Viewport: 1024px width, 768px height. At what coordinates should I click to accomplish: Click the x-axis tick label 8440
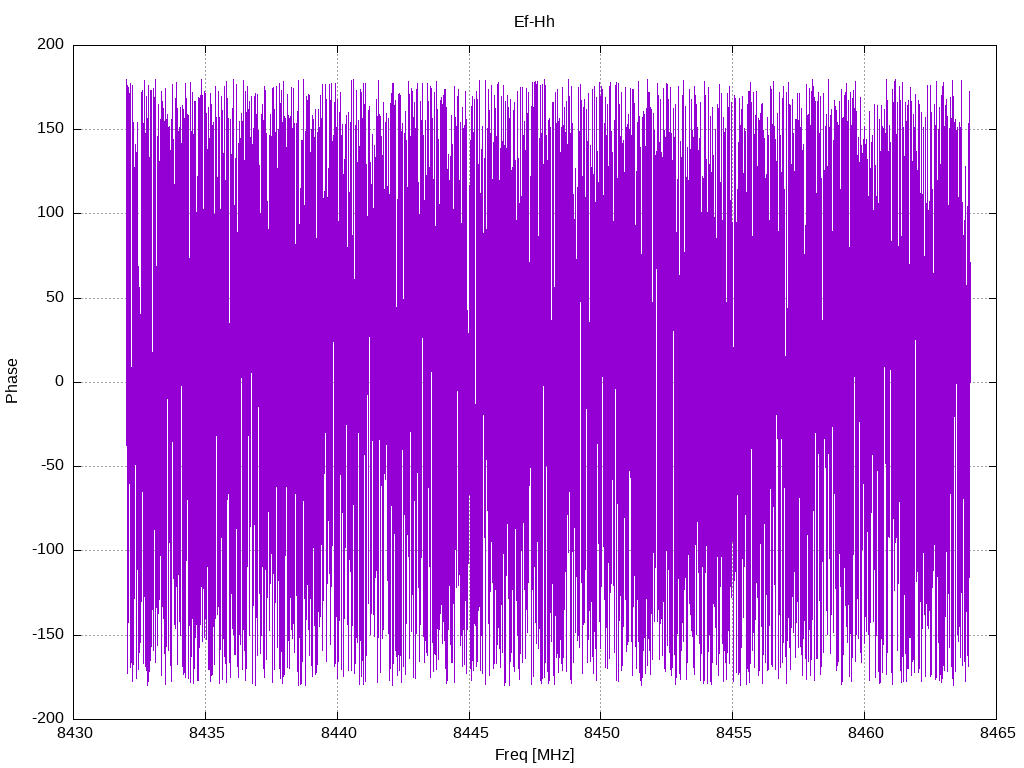click(x=338, y=733)
